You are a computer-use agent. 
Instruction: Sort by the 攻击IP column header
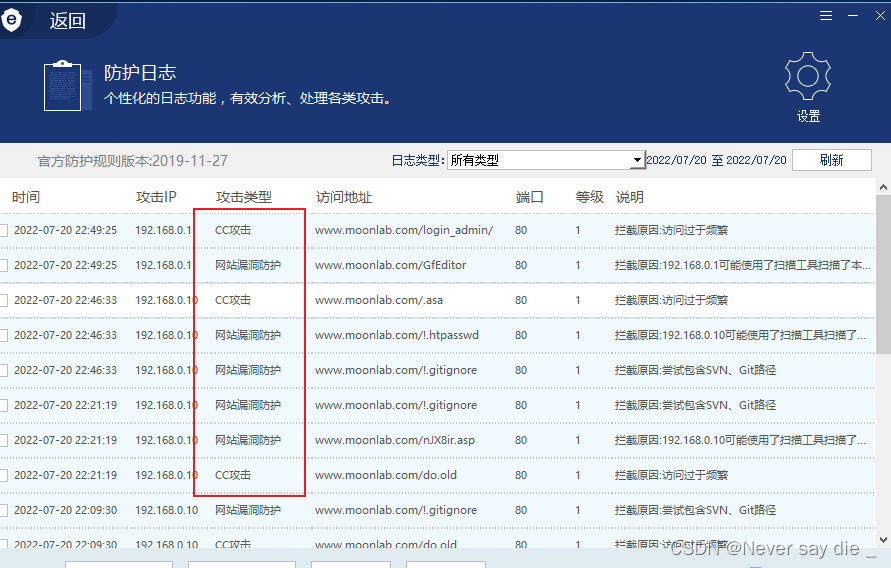(x=156, y=197)
